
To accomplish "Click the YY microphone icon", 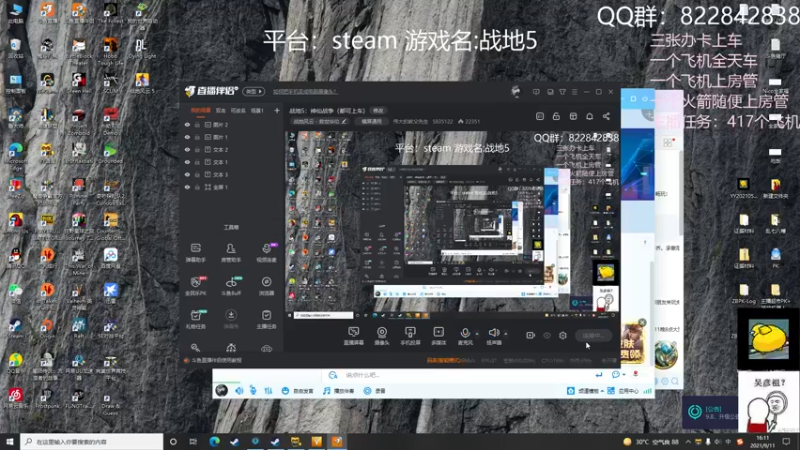I will [x=253, y=391].
